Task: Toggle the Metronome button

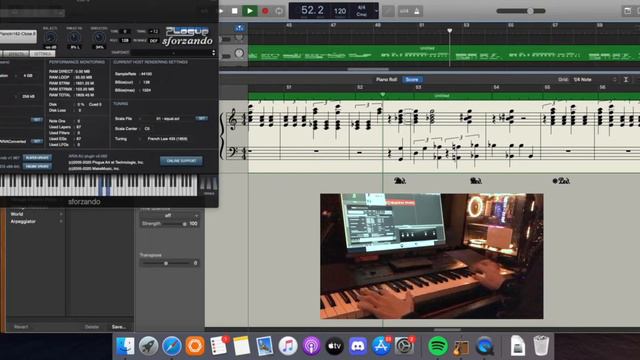Action: pos(417,11)
